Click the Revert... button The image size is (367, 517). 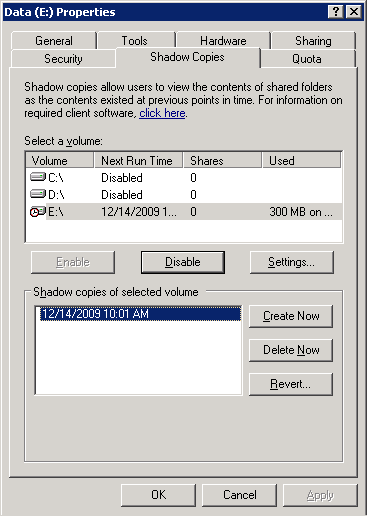pyautogui.click(x=291, y=384)
